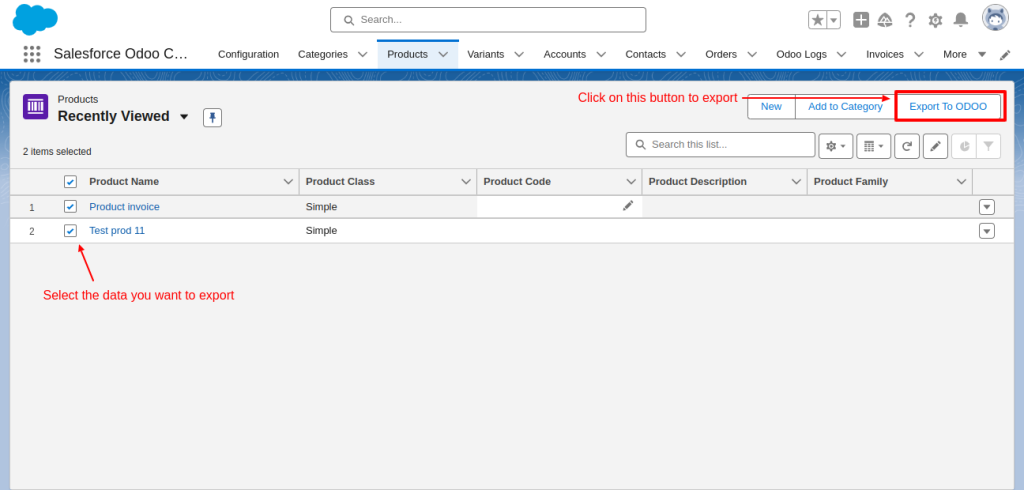Open Product Description column options chevron
The height and width of the screenshot is (490, 1024).
tap(796, 182)
